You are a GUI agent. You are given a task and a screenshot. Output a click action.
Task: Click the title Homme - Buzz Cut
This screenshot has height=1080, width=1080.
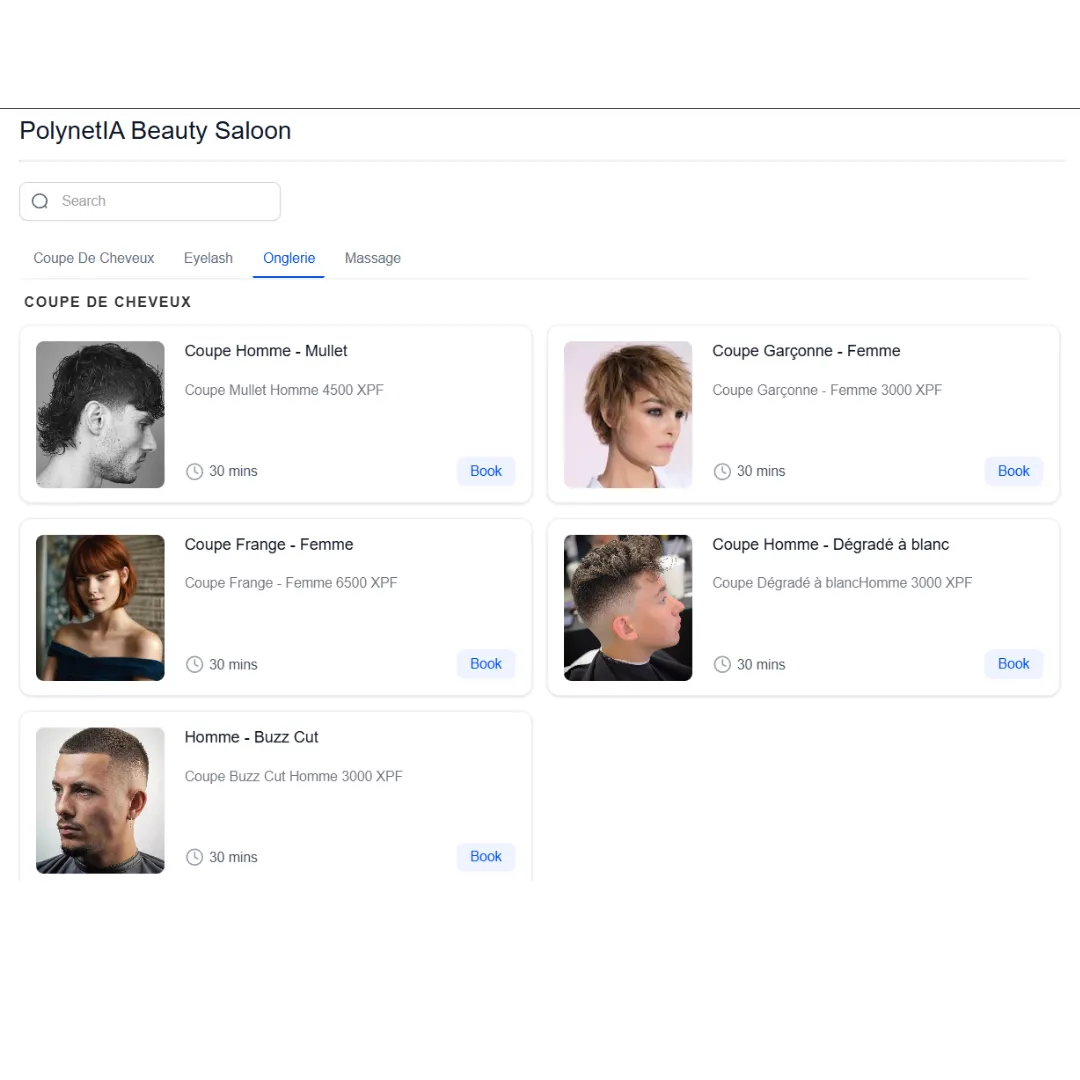[x=251, y=738]
